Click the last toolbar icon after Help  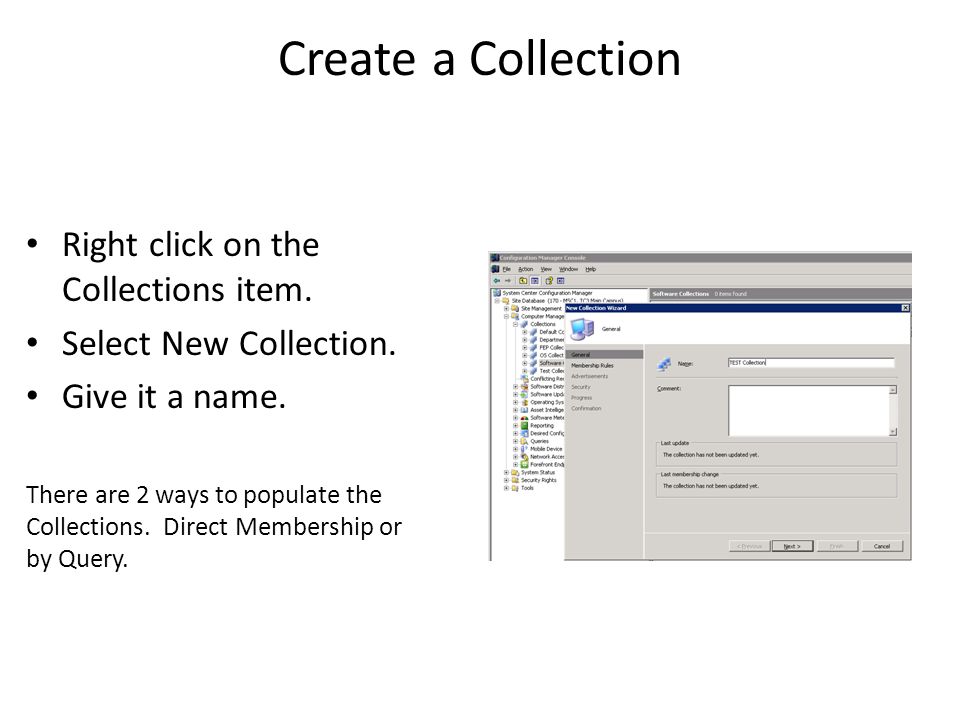click(561, 281)
